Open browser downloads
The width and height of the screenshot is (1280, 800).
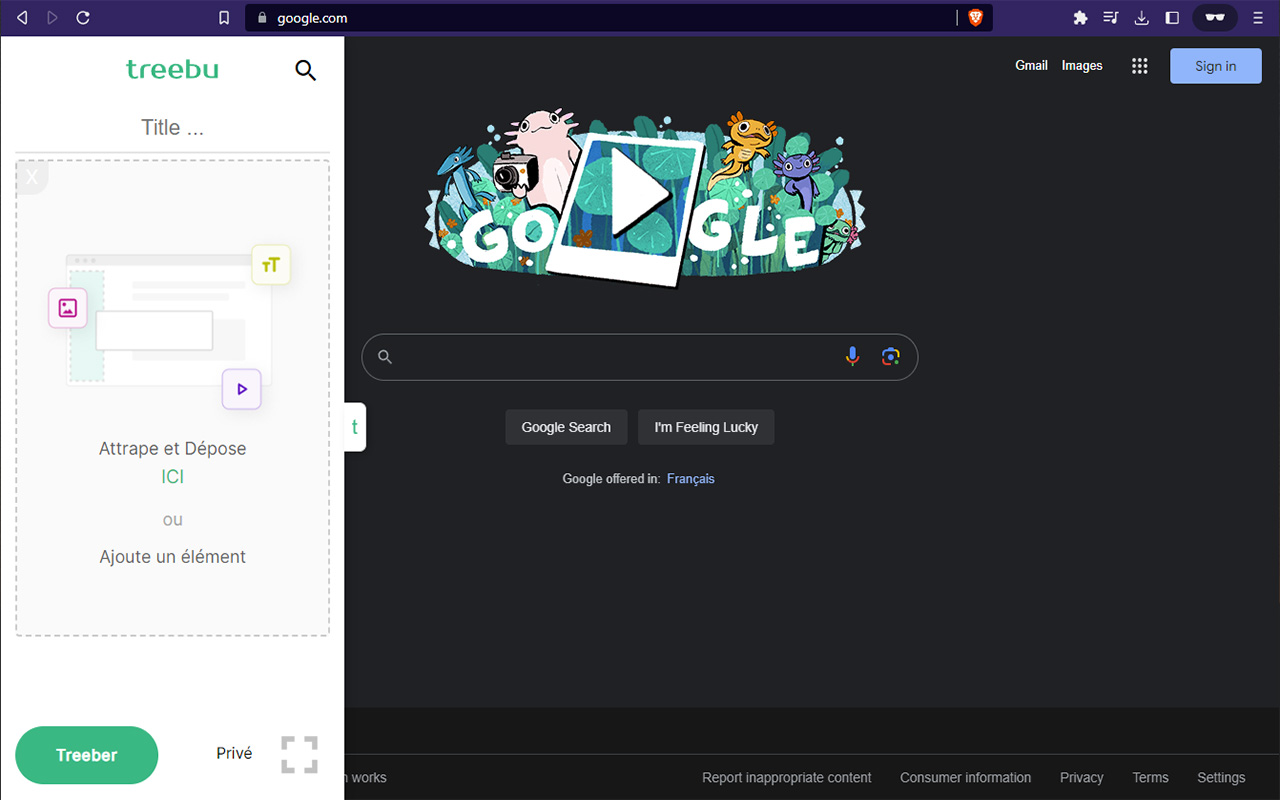tap(1142, 18)
